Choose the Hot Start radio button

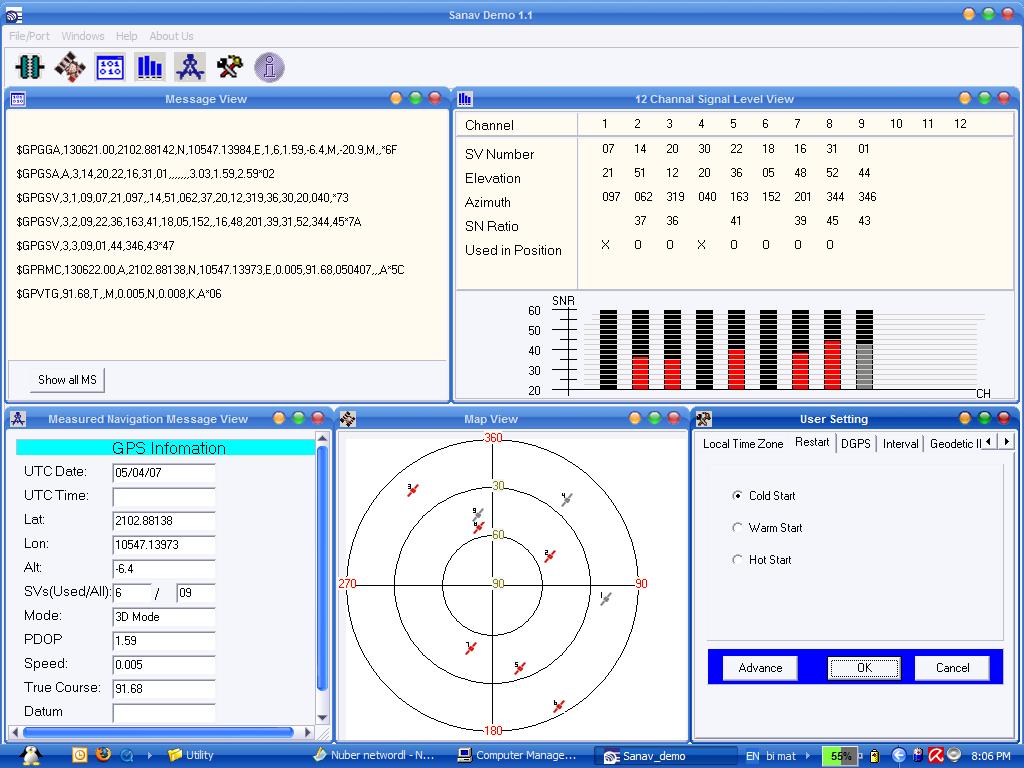click(738, 560)
